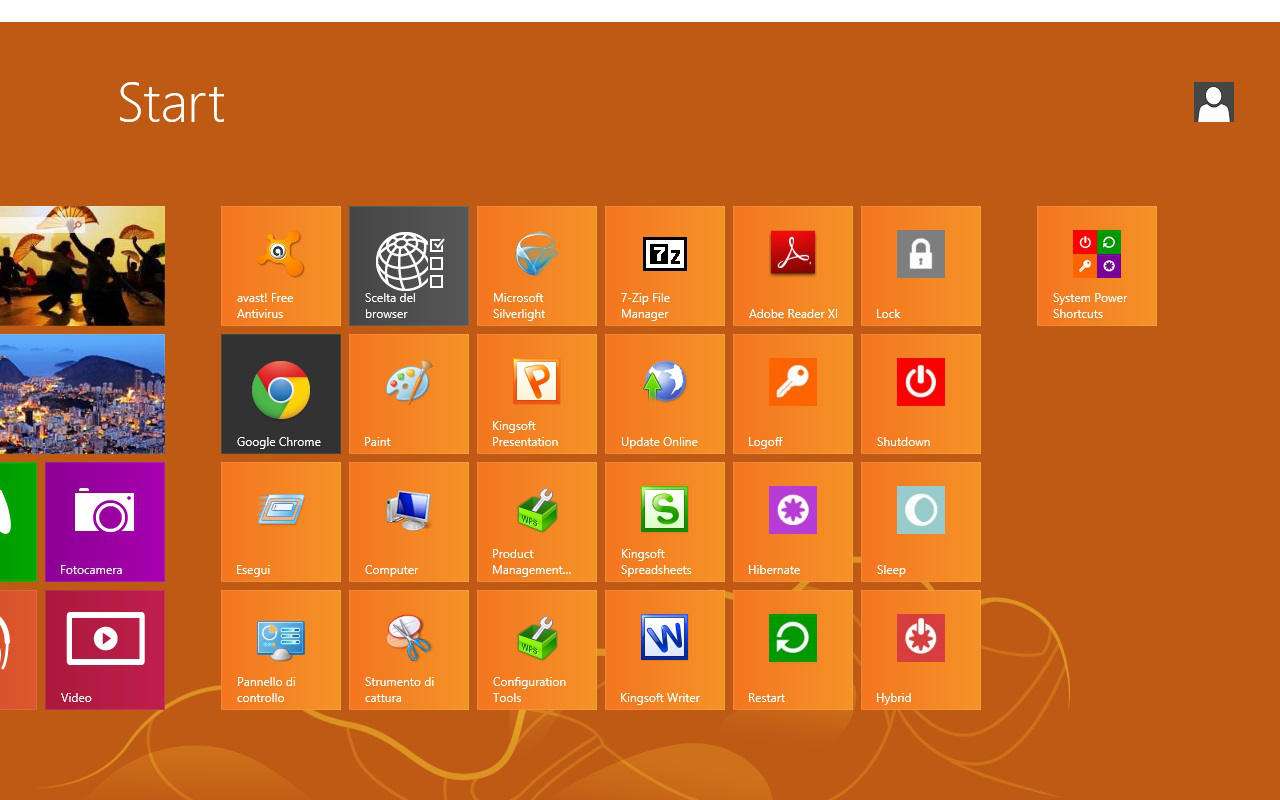The image size is (1280, 800).
Task: Launch Google Chrome
Action: [x=281, y=394]
